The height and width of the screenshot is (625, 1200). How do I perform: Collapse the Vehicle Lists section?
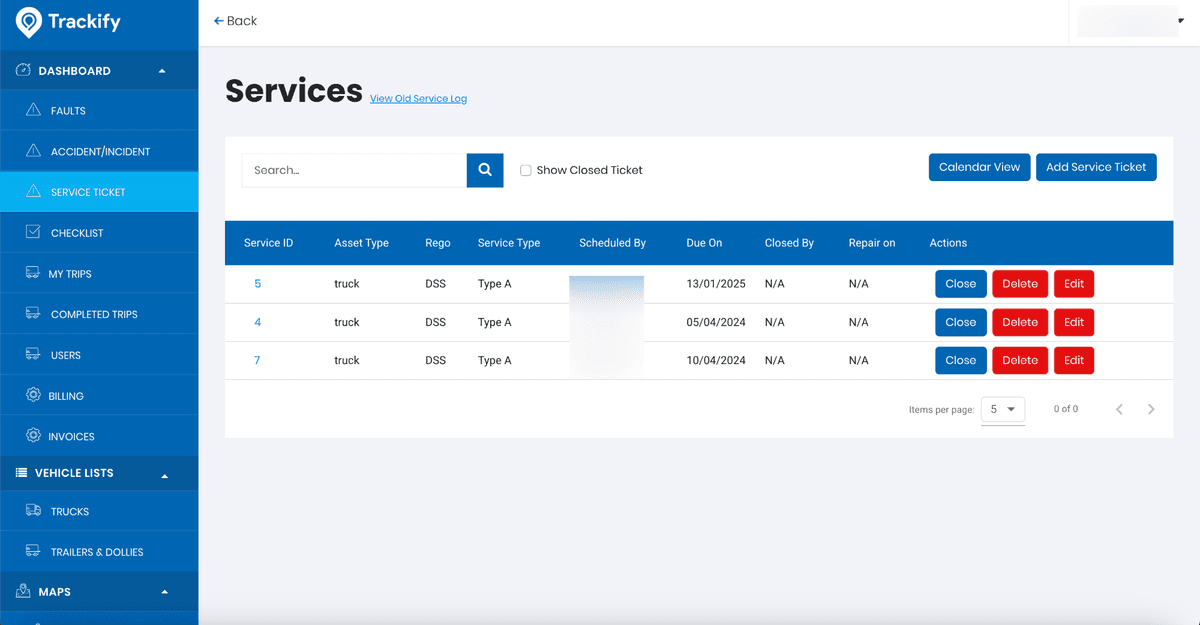(164, 474)
